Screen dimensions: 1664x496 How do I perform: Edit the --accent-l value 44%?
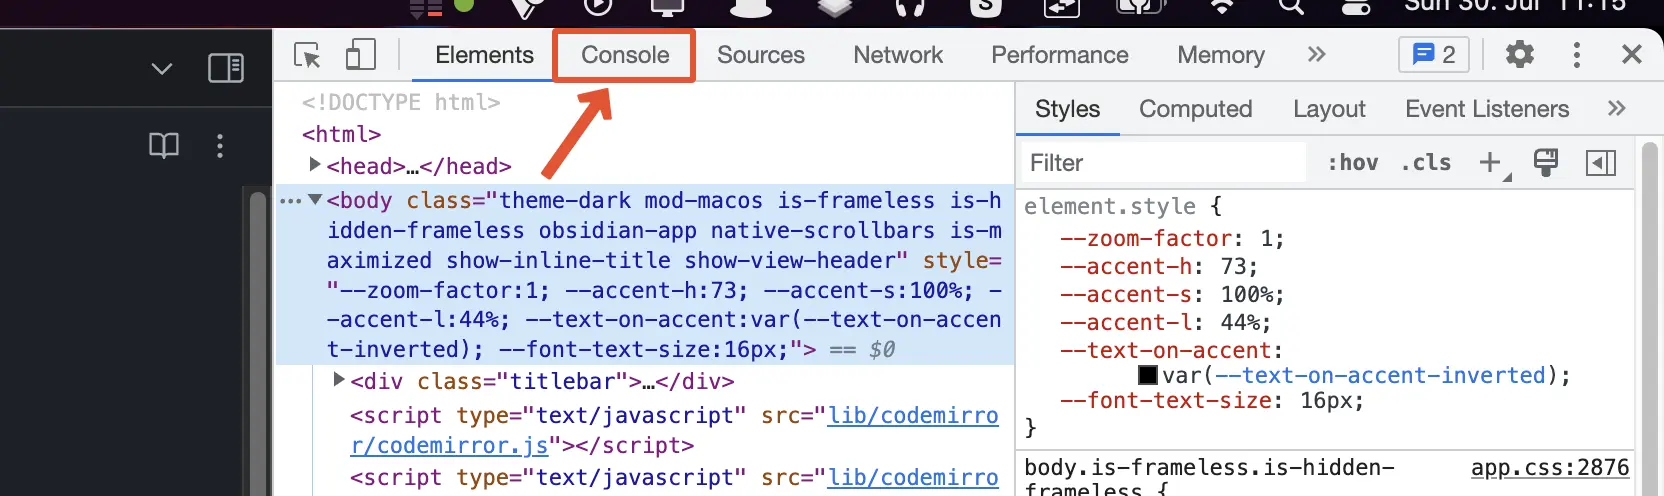pyautogui.click(x=1240, y=322)
